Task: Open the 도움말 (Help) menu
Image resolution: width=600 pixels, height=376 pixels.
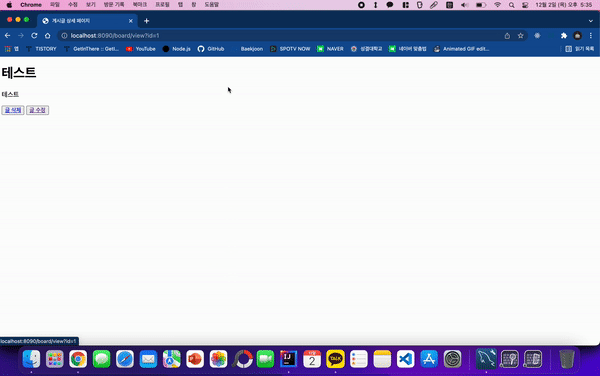Action: [x=211, y=5]
